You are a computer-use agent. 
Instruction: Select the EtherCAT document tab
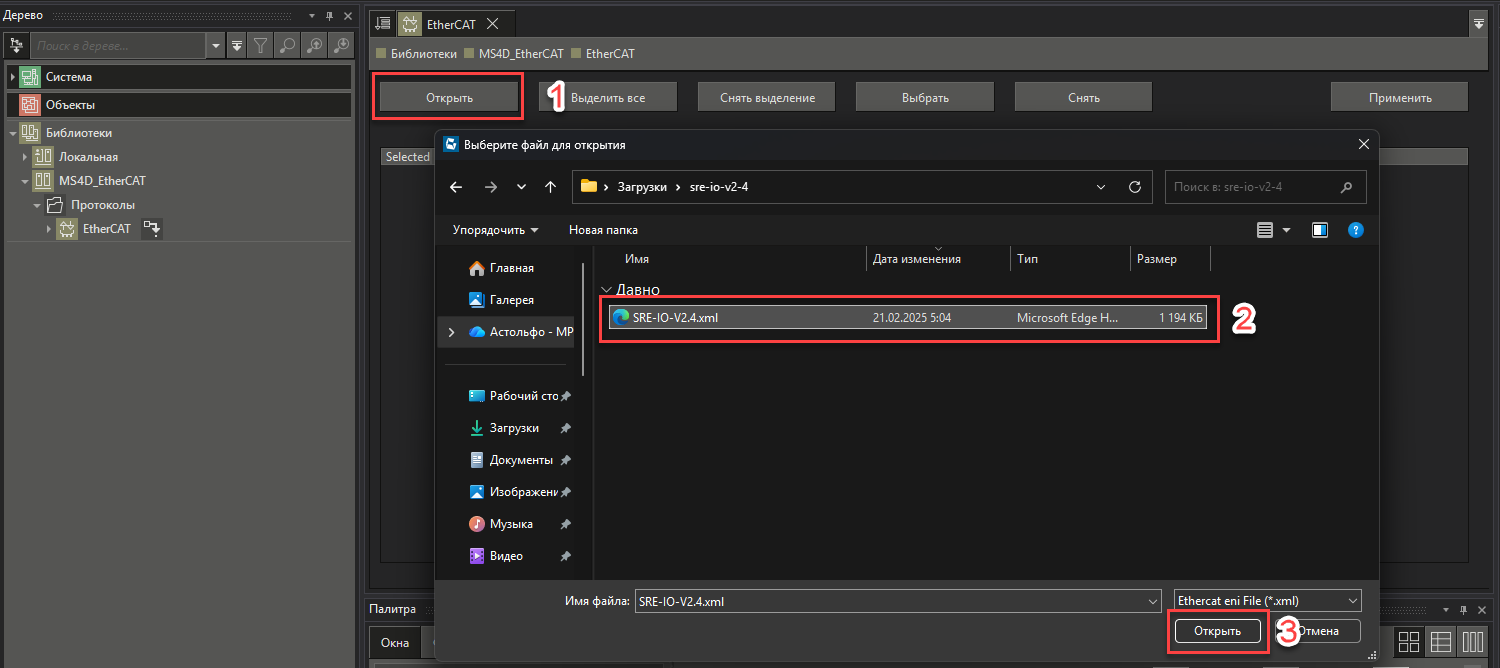(450, 24)
